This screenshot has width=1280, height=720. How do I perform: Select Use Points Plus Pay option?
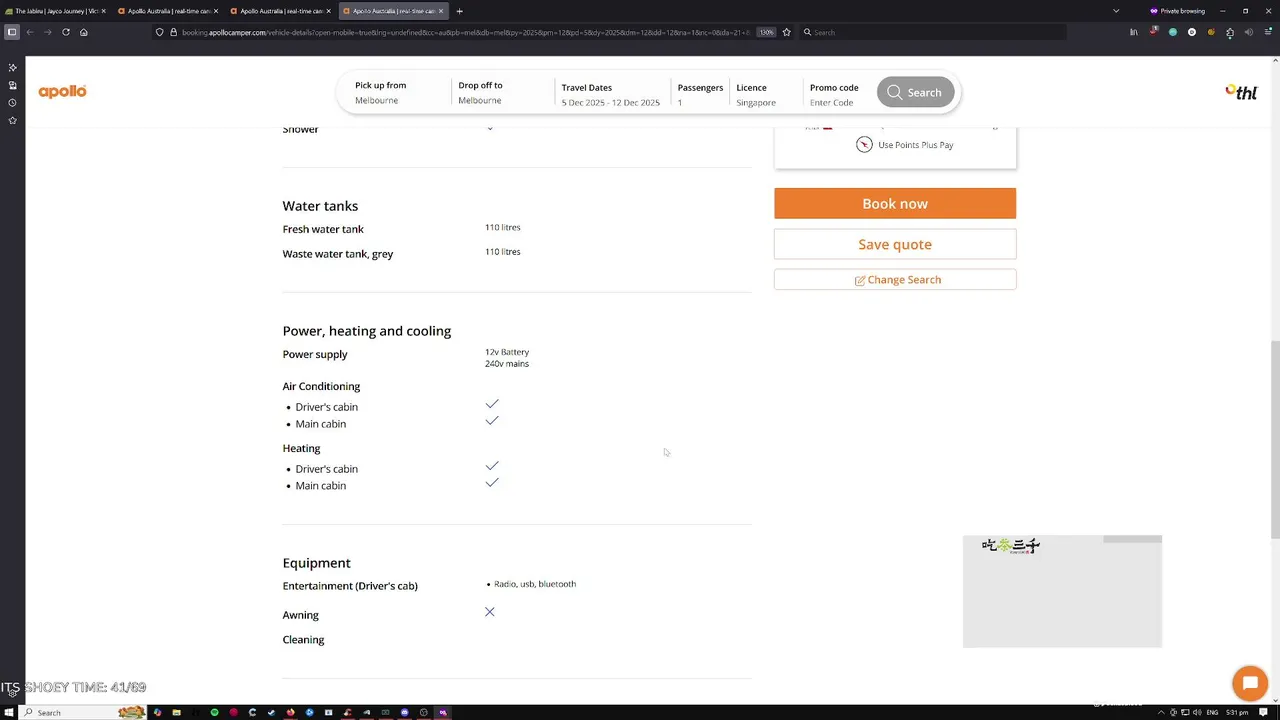click(x=905, y=145)
